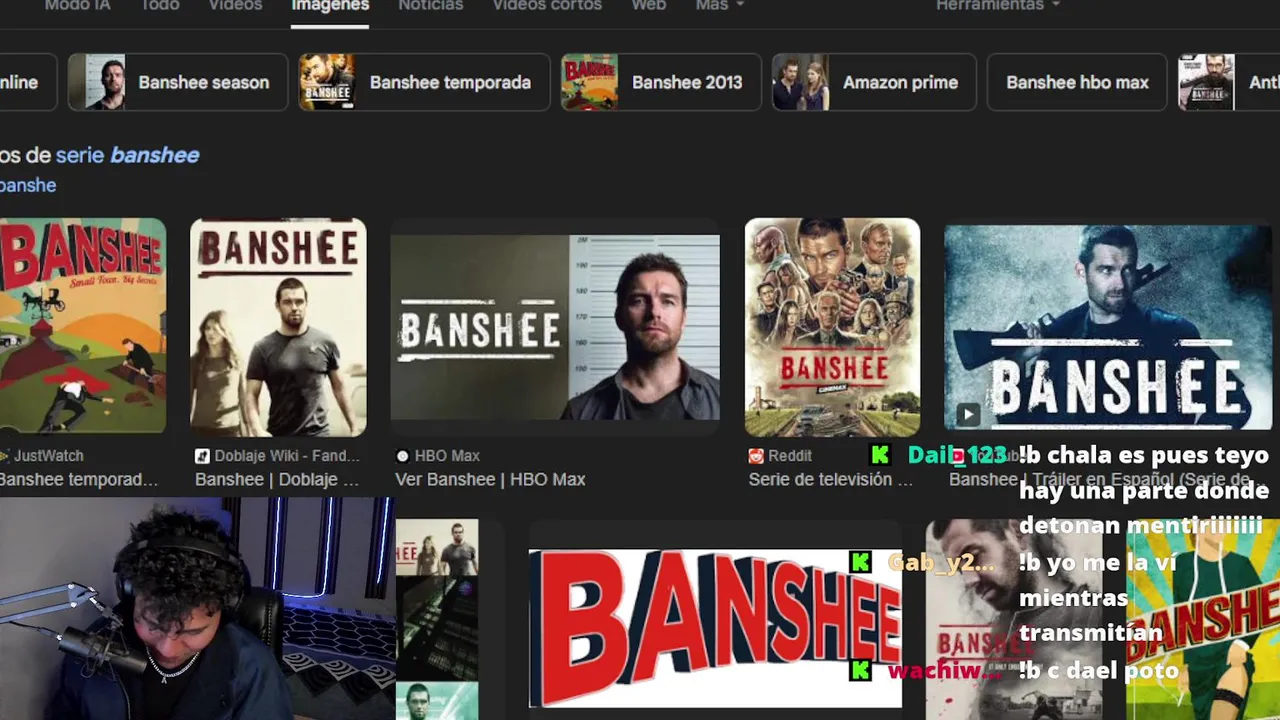Open the Modo IA tab
This screenshot has height=720, width=1280.
coord(77,5)
